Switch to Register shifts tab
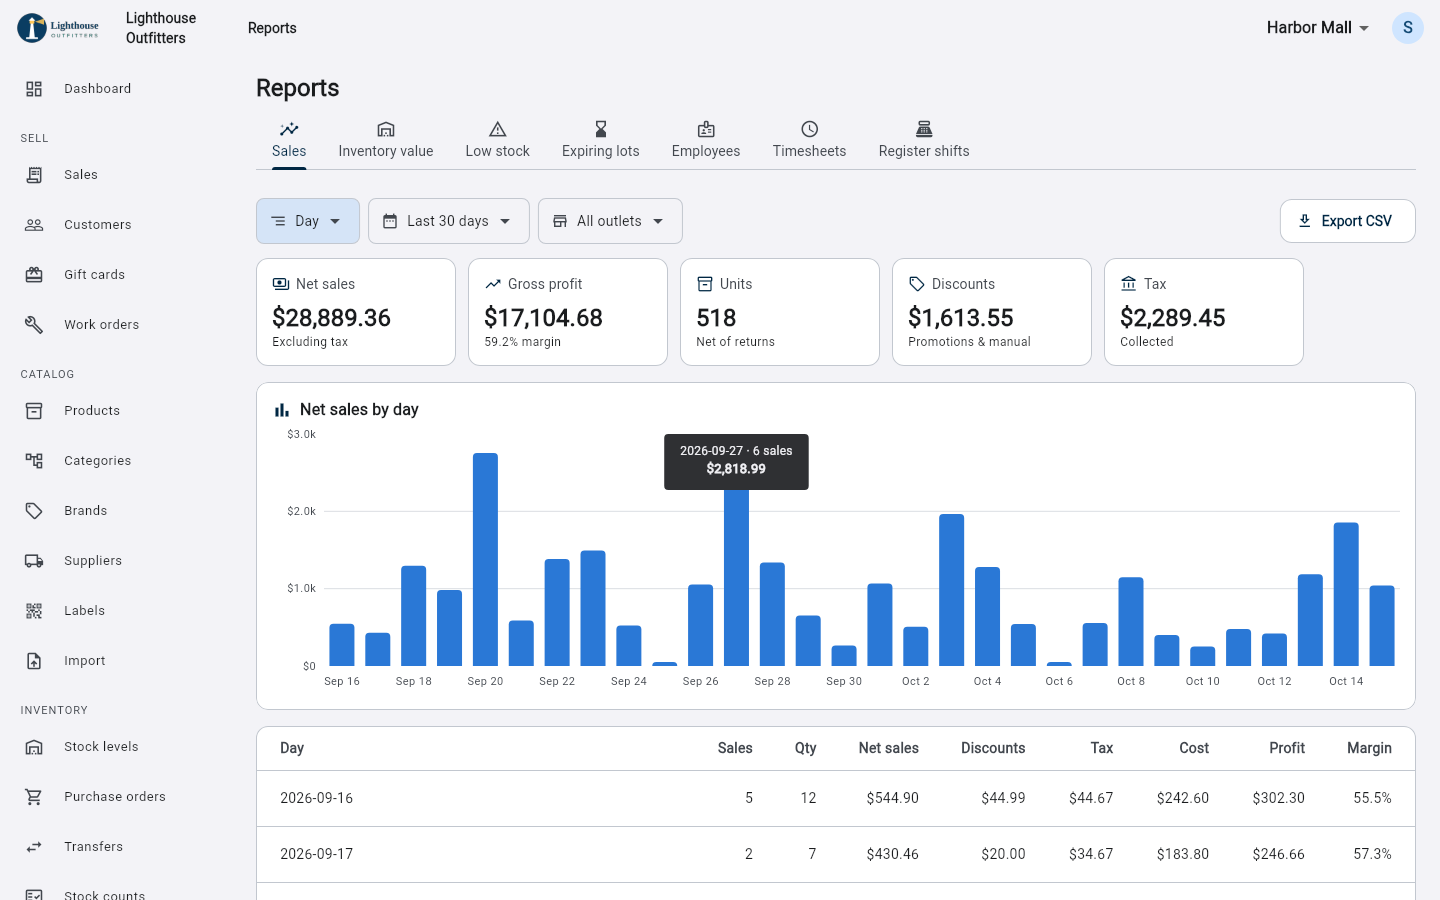1440x900 pixels. 924,141
